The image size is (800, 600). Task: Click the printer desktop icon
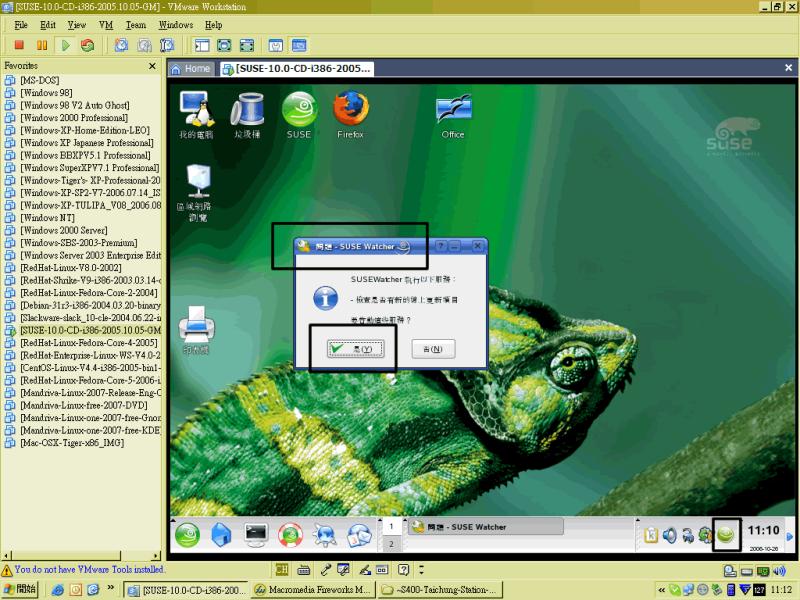196,330
